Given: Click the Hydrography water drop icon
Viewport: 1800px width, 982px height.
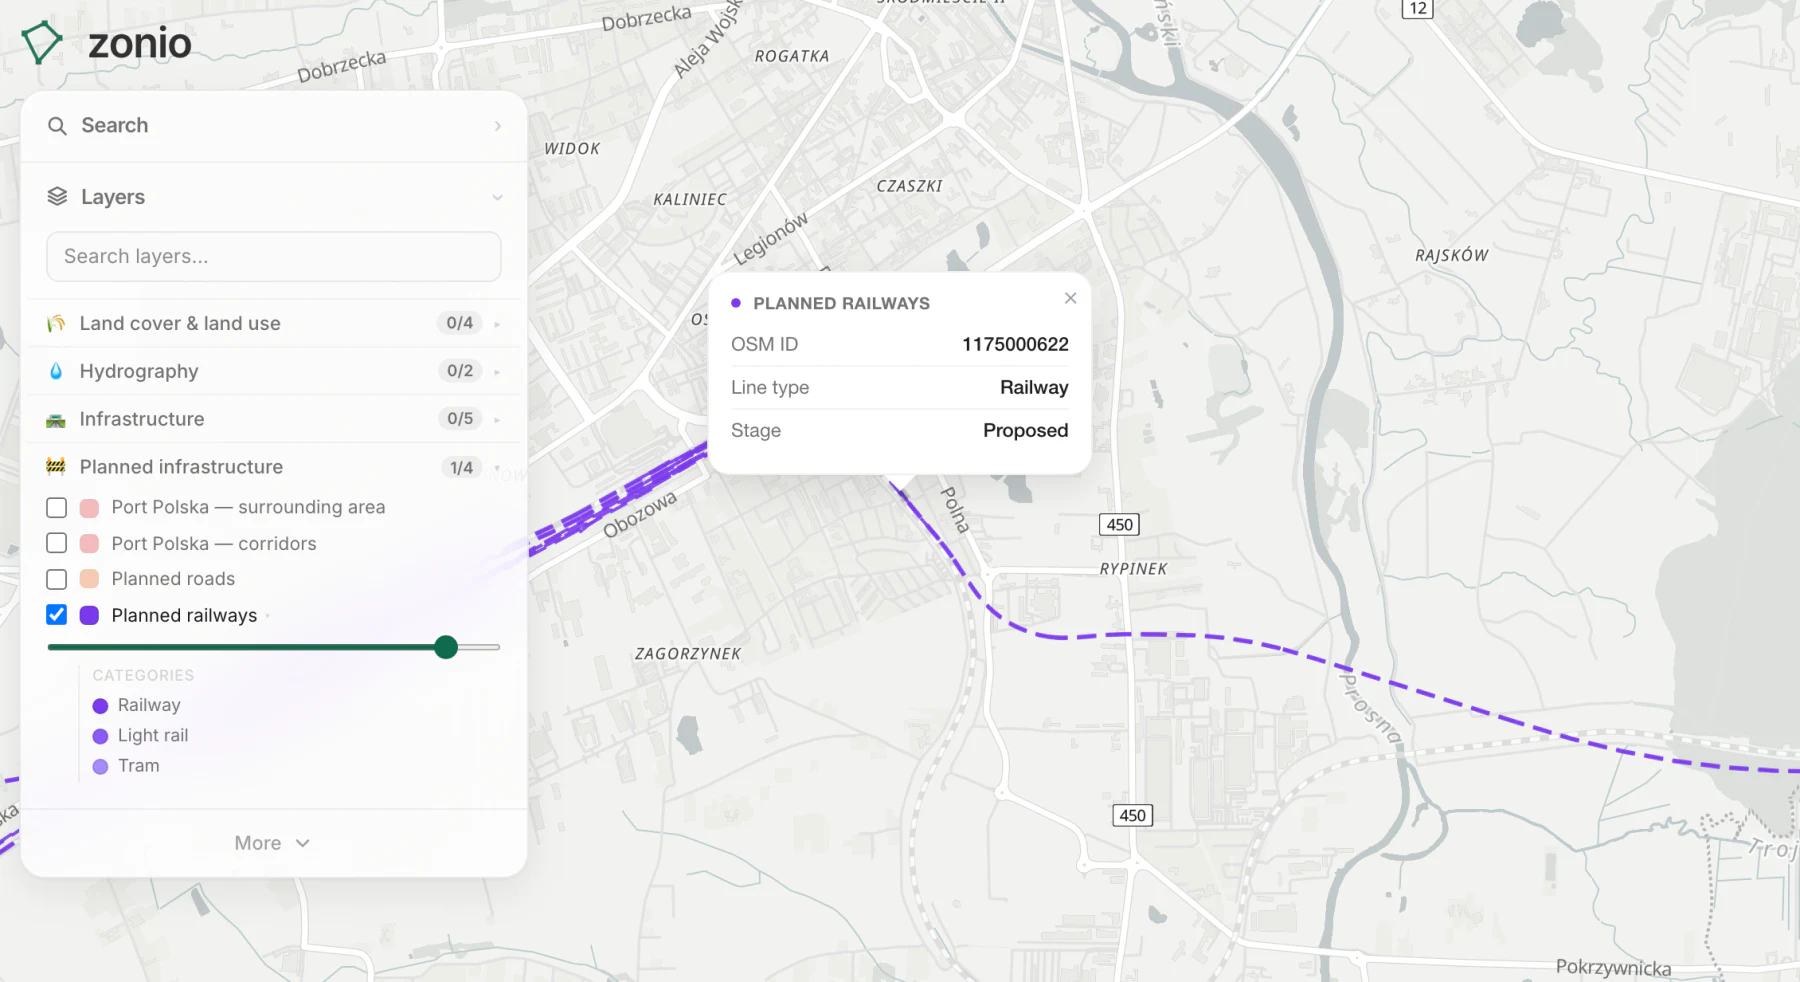Looking at the screenshot, I should click(56, 371).
